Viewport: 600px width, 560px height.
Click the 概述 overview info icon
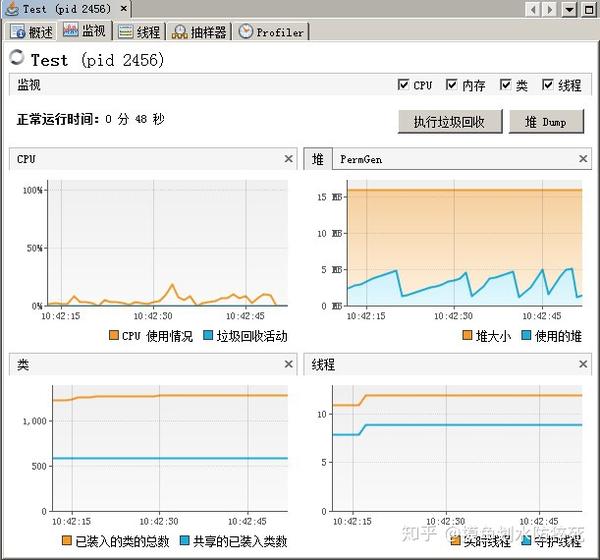[x=18, y=32]
